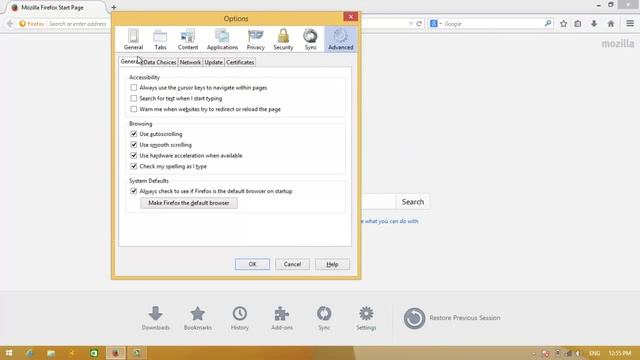Open Downloads on Firefox start page
The width and height of the screenshot is (640, 360).
point(156,318)
